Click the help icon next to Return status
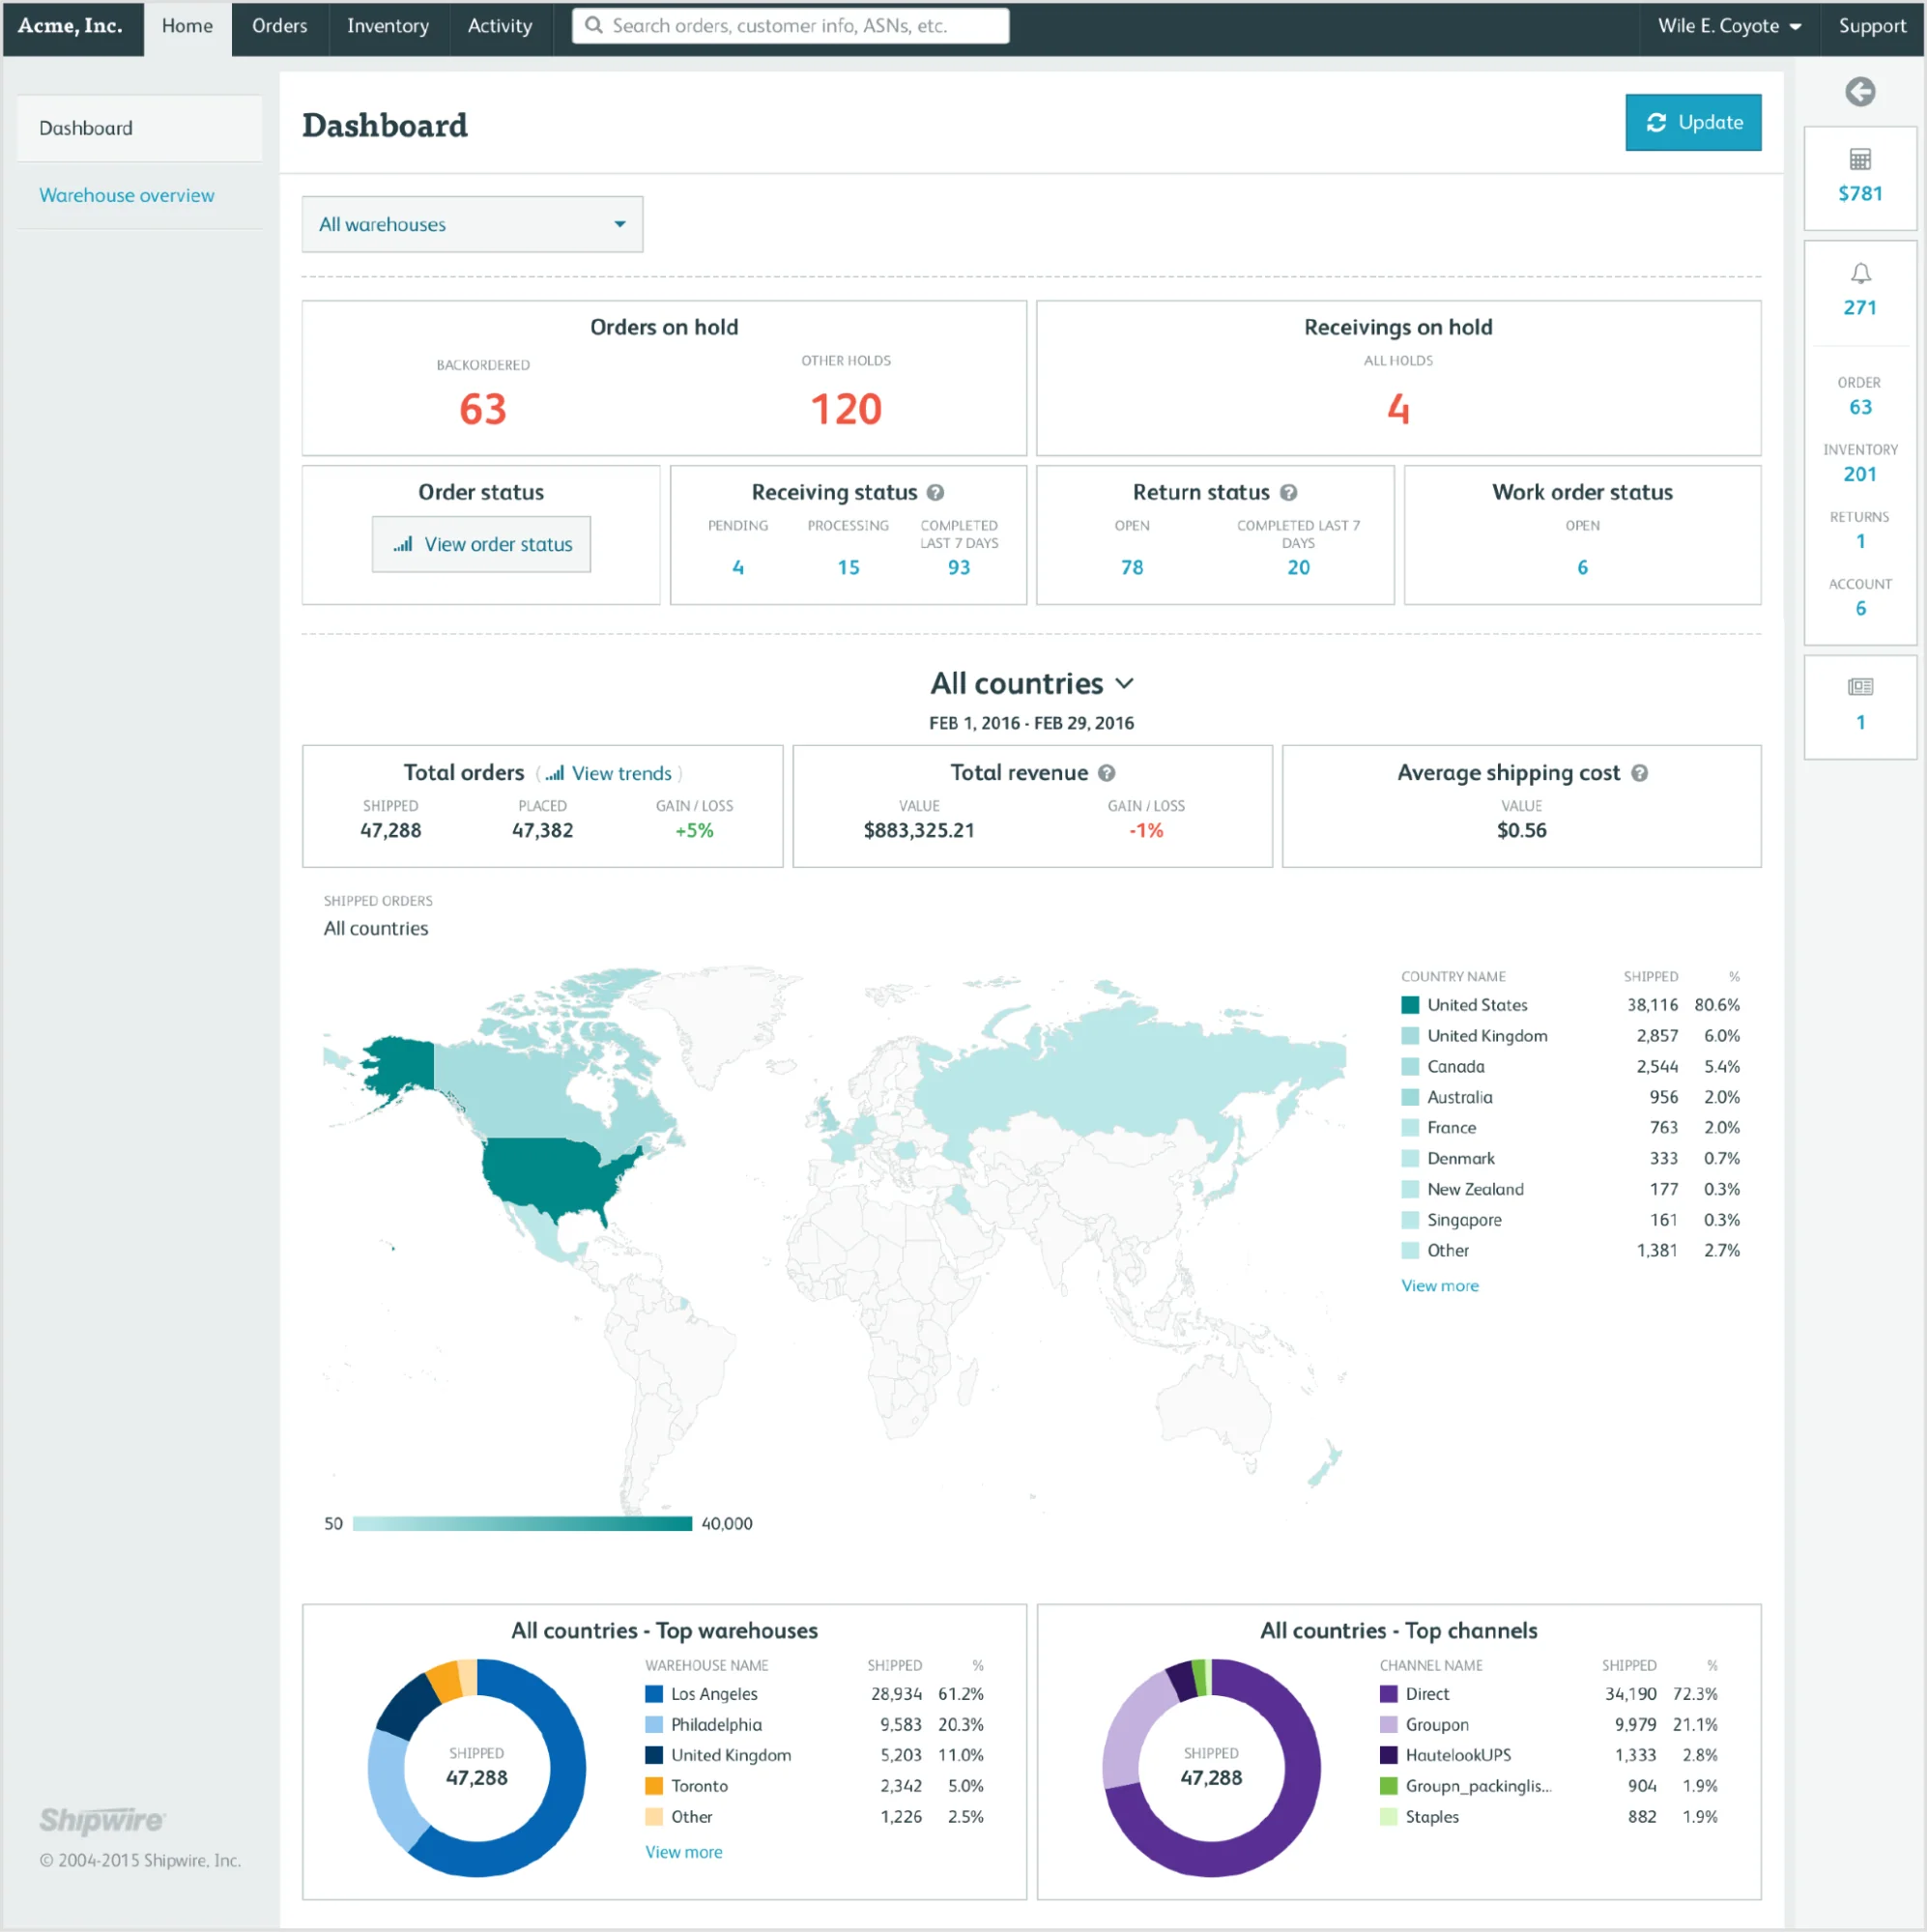Image resolution: width=1928 pixels, height=1932 pixels. (1288, 492)
